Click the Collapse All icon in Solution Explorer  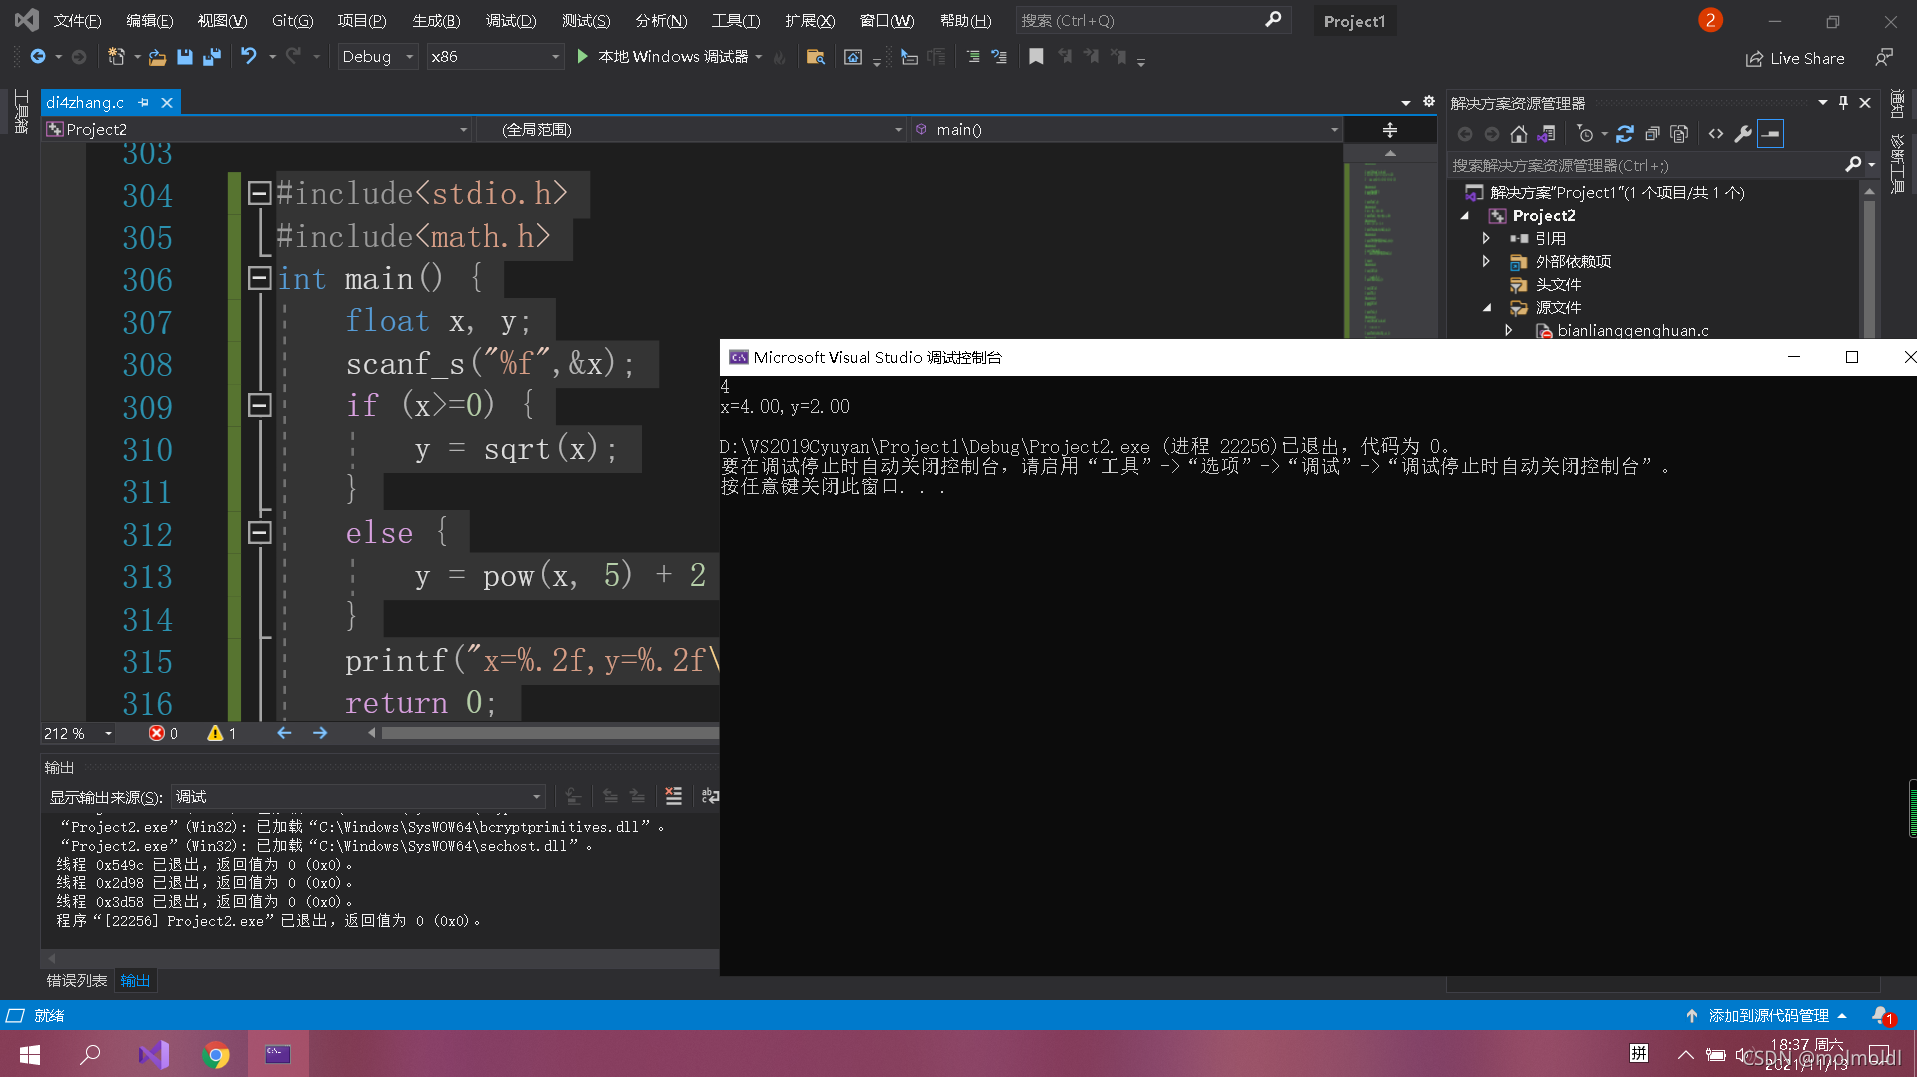1652,134
